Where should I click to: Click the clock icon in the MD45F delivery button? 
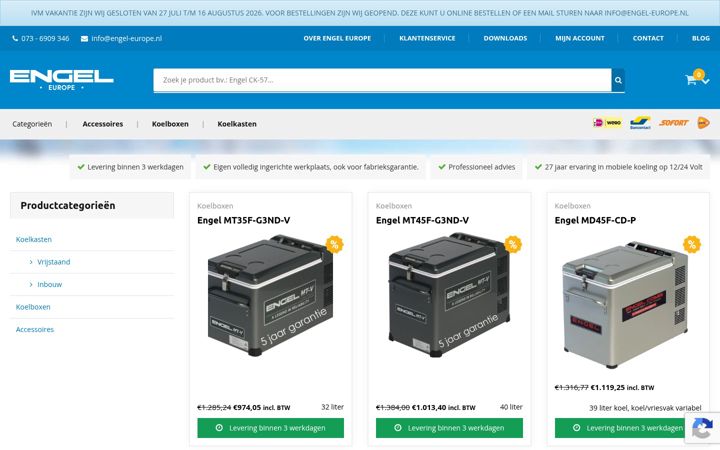[x=576, y=428]
